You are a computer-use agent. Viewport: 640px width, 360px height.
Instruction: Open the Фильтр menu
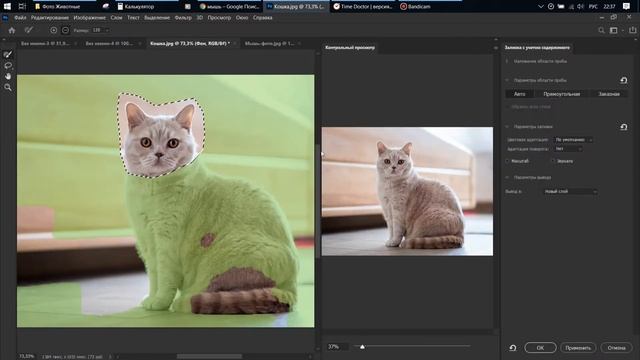(183, 18)
